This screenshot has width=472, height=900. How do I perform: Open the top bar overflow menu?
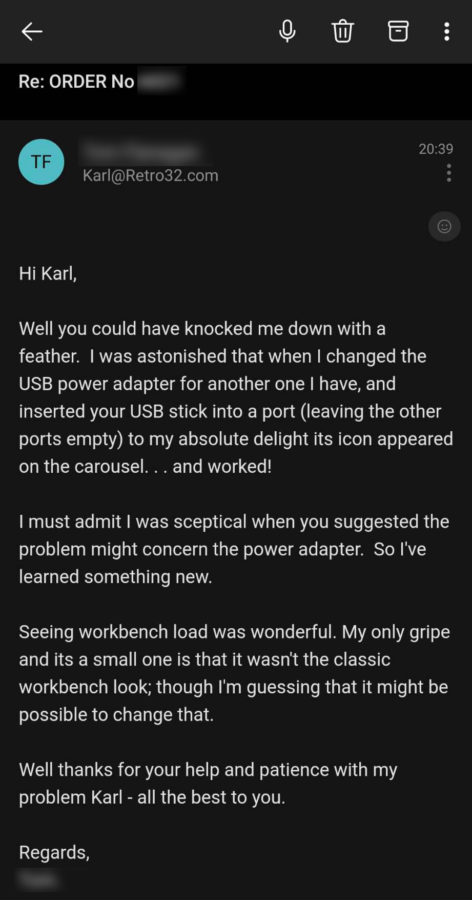click(x=447, y=31)
